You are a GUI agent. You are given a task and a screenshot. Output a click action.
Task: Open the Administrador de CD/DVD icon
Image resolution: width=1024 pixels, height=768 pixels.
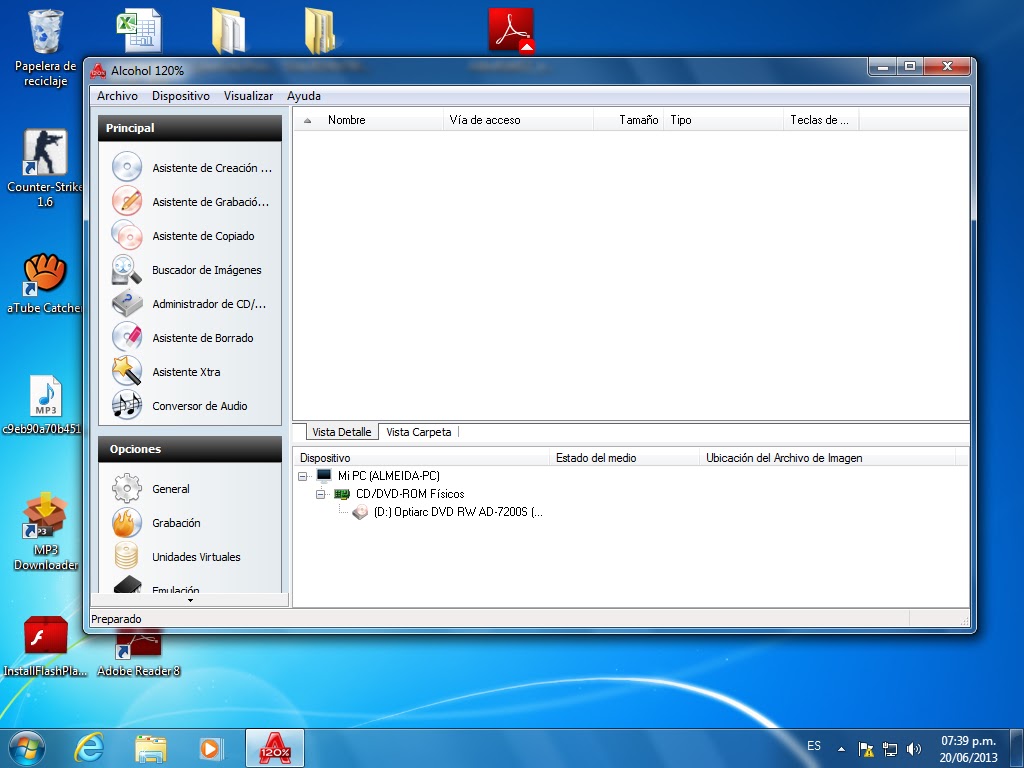127,303
